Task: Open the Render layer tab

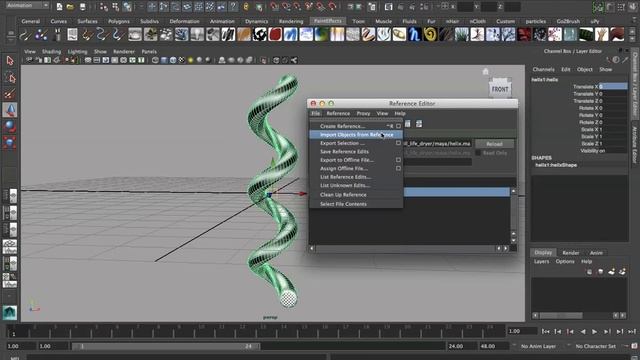Action: (x=570, y=253)
